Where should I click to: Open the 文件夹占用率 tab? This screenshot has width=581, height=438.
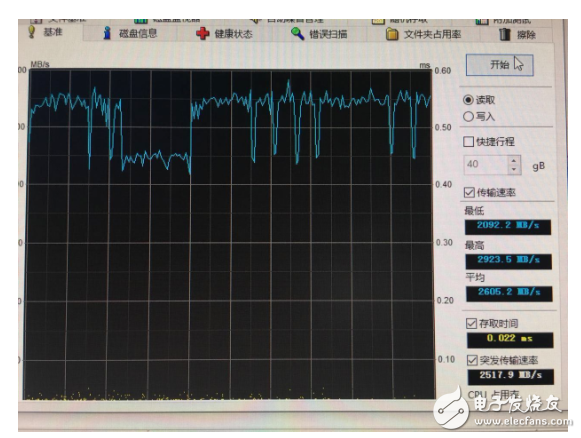click(x=423, y=35)
